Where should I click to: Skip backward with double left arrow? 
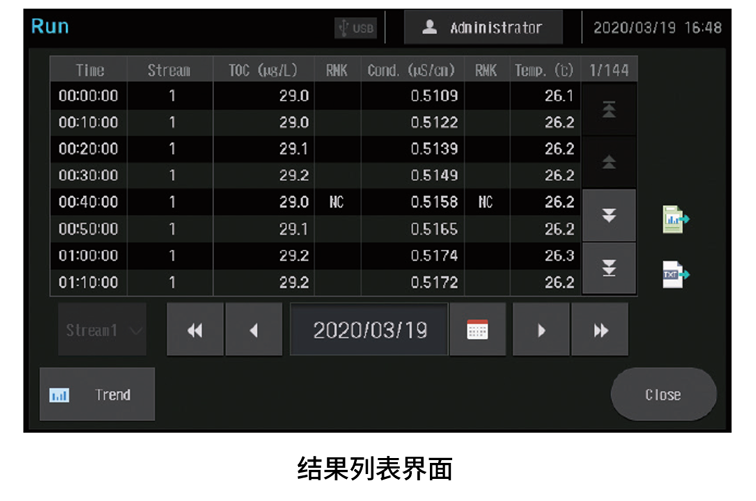coord(195,330)
